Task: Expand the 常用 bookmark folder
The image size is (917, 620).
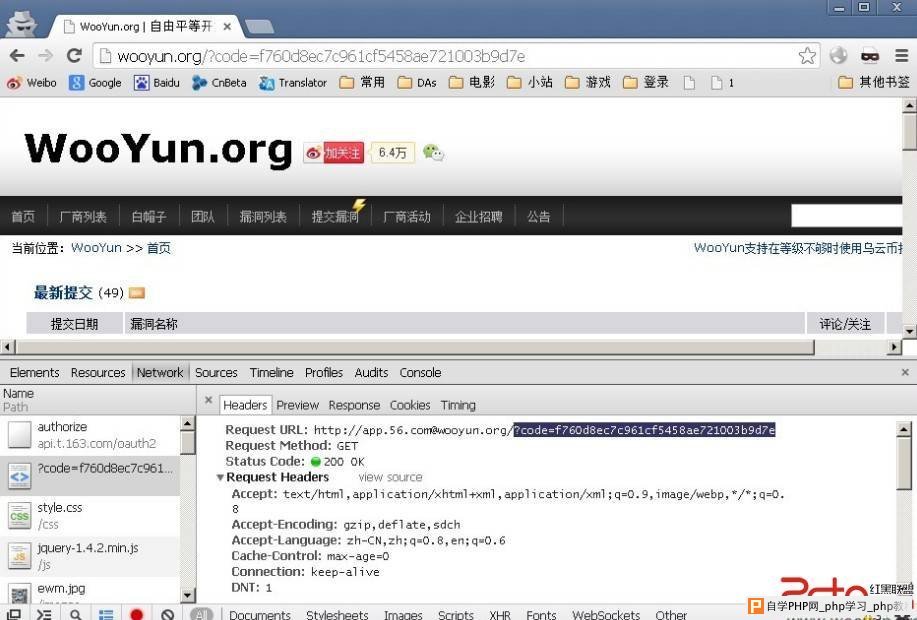Action: (x=362, y=82)
